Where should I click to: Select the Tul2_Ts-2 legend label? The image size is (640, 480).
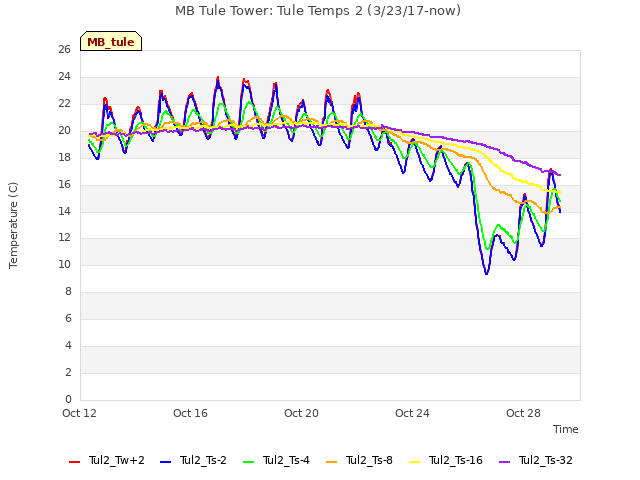203,460
